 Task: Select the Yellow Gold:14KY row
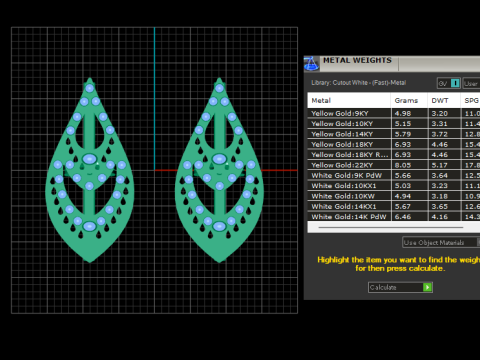394,134
